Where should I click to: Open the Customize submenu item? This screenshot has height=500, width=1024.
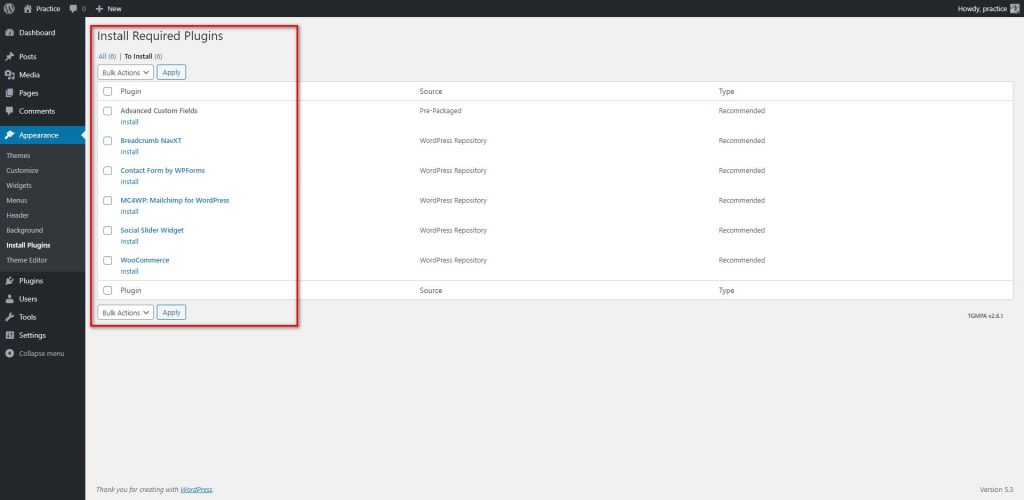pyautogui.click(x=22, y=170)
